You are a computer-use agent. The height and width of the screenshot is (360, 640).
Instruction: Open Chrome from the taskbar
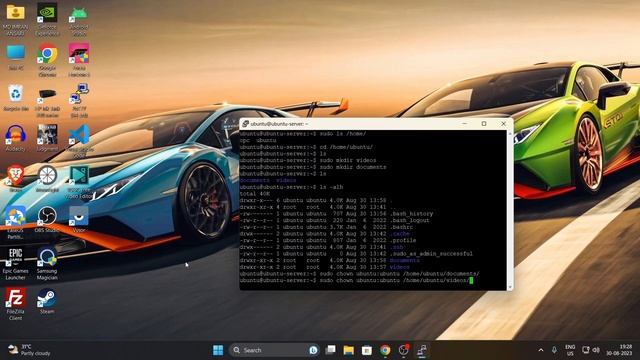(x=385, y=350)
